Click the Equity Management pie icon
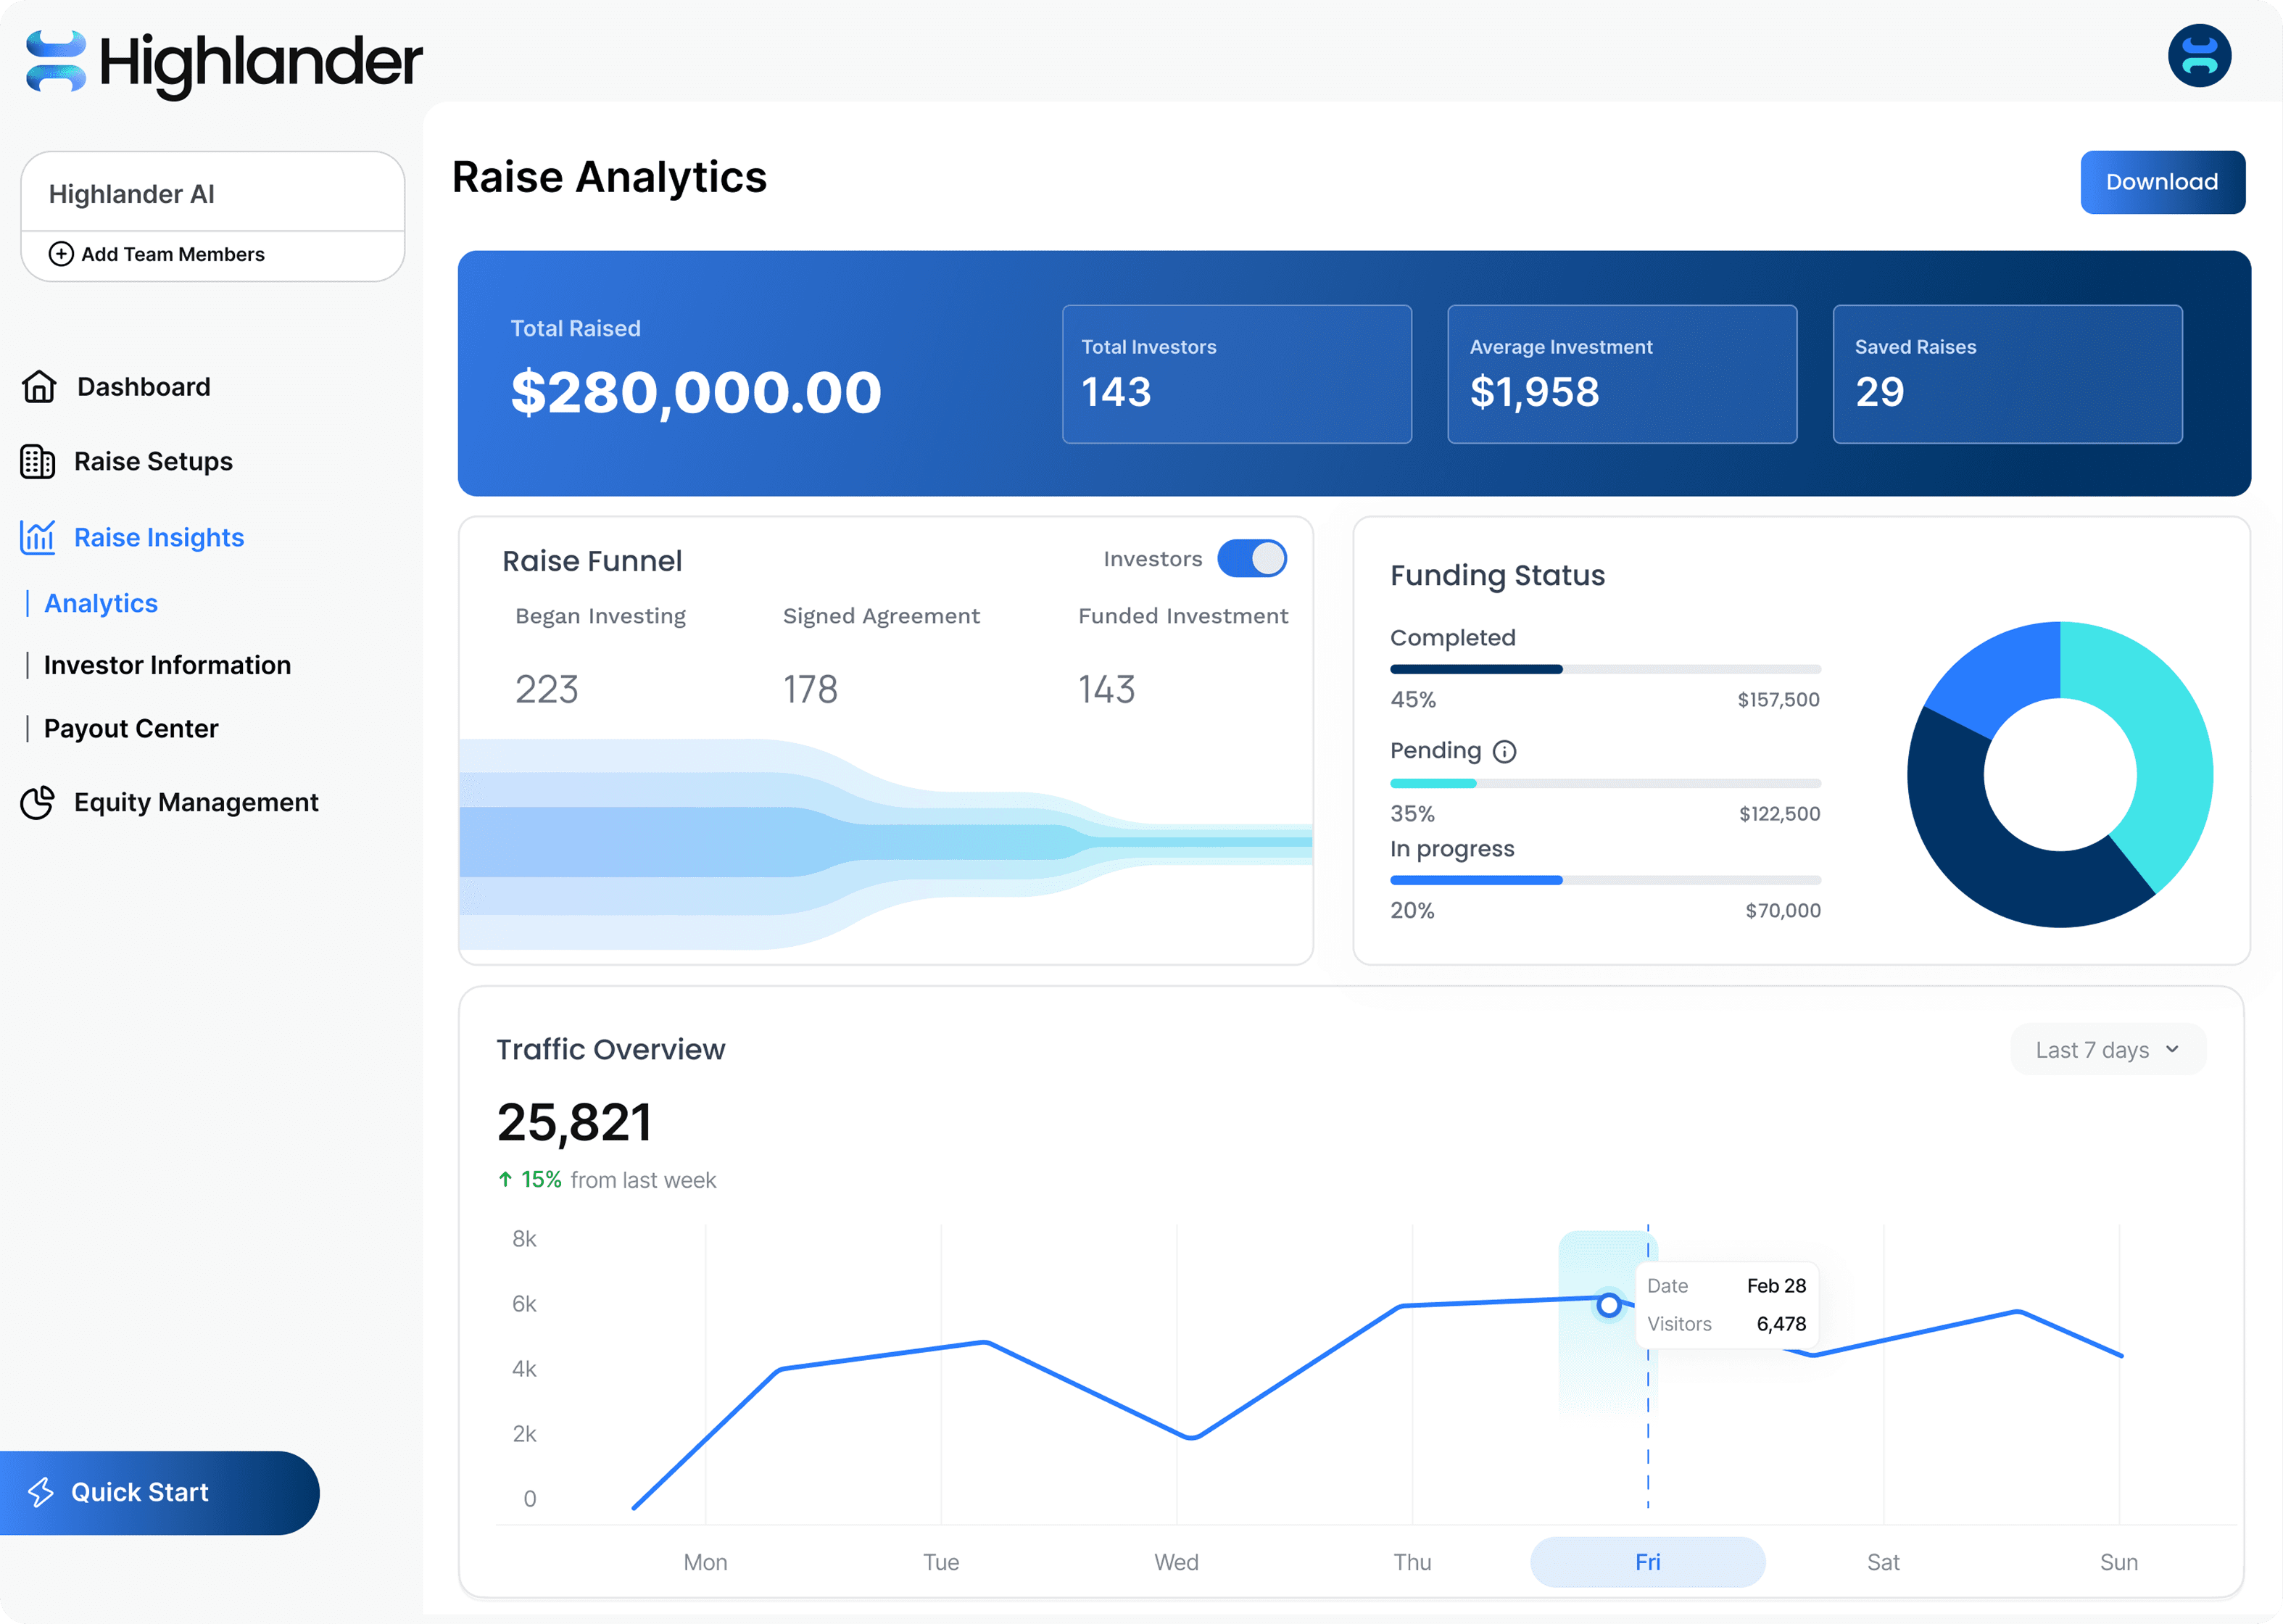 coord(38,802)
